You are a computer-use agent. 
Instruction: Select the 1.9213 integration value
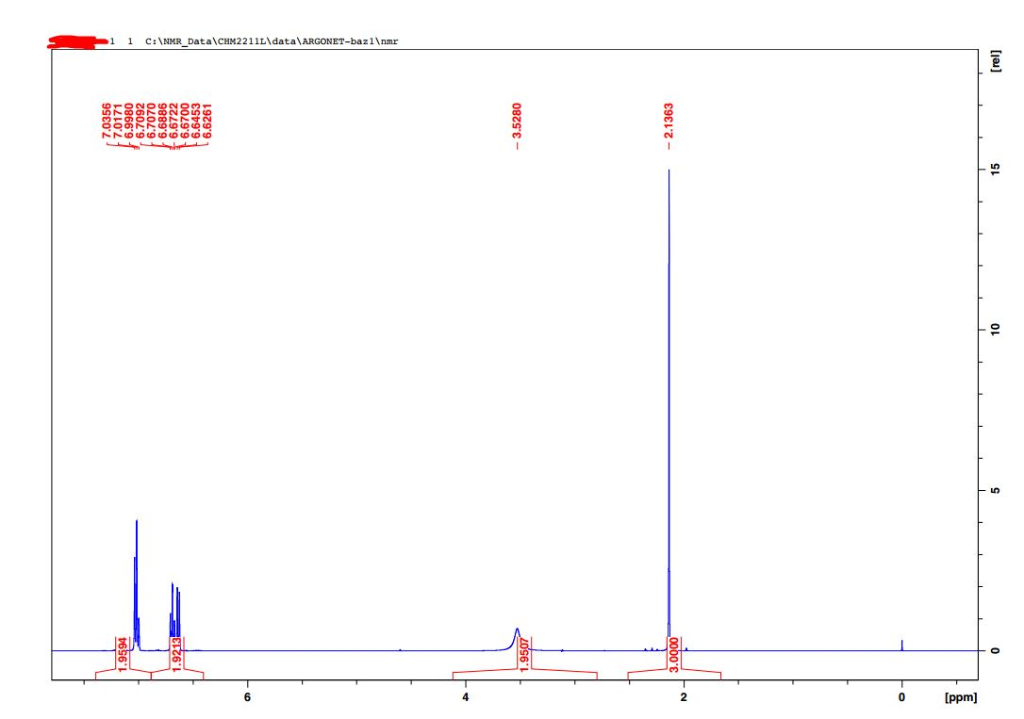(x=176, y=653)
